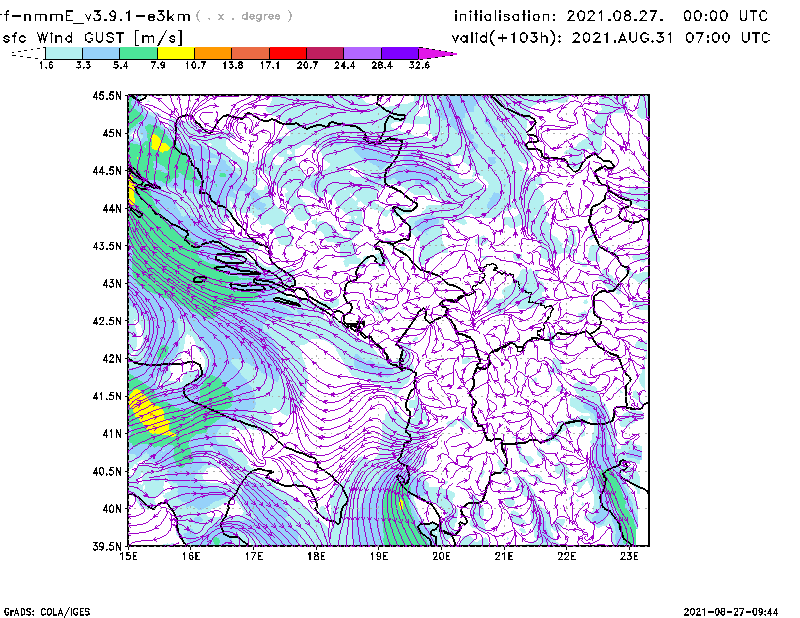Click the '32.6' colorbar value
This screenshot has width=800, height=618.
click(x=419, y=65)
